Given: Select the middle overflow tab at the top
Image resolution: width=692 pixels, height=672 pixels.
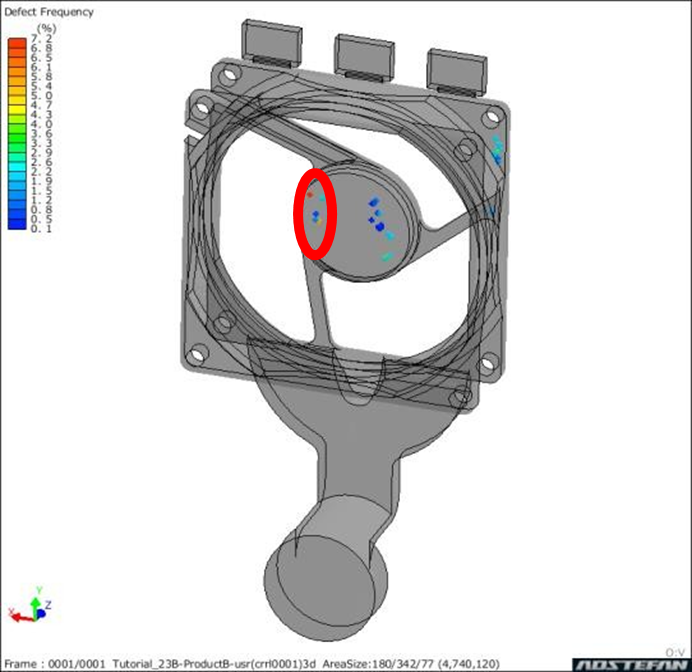Looking at the screenshot, I should (364, 56).
